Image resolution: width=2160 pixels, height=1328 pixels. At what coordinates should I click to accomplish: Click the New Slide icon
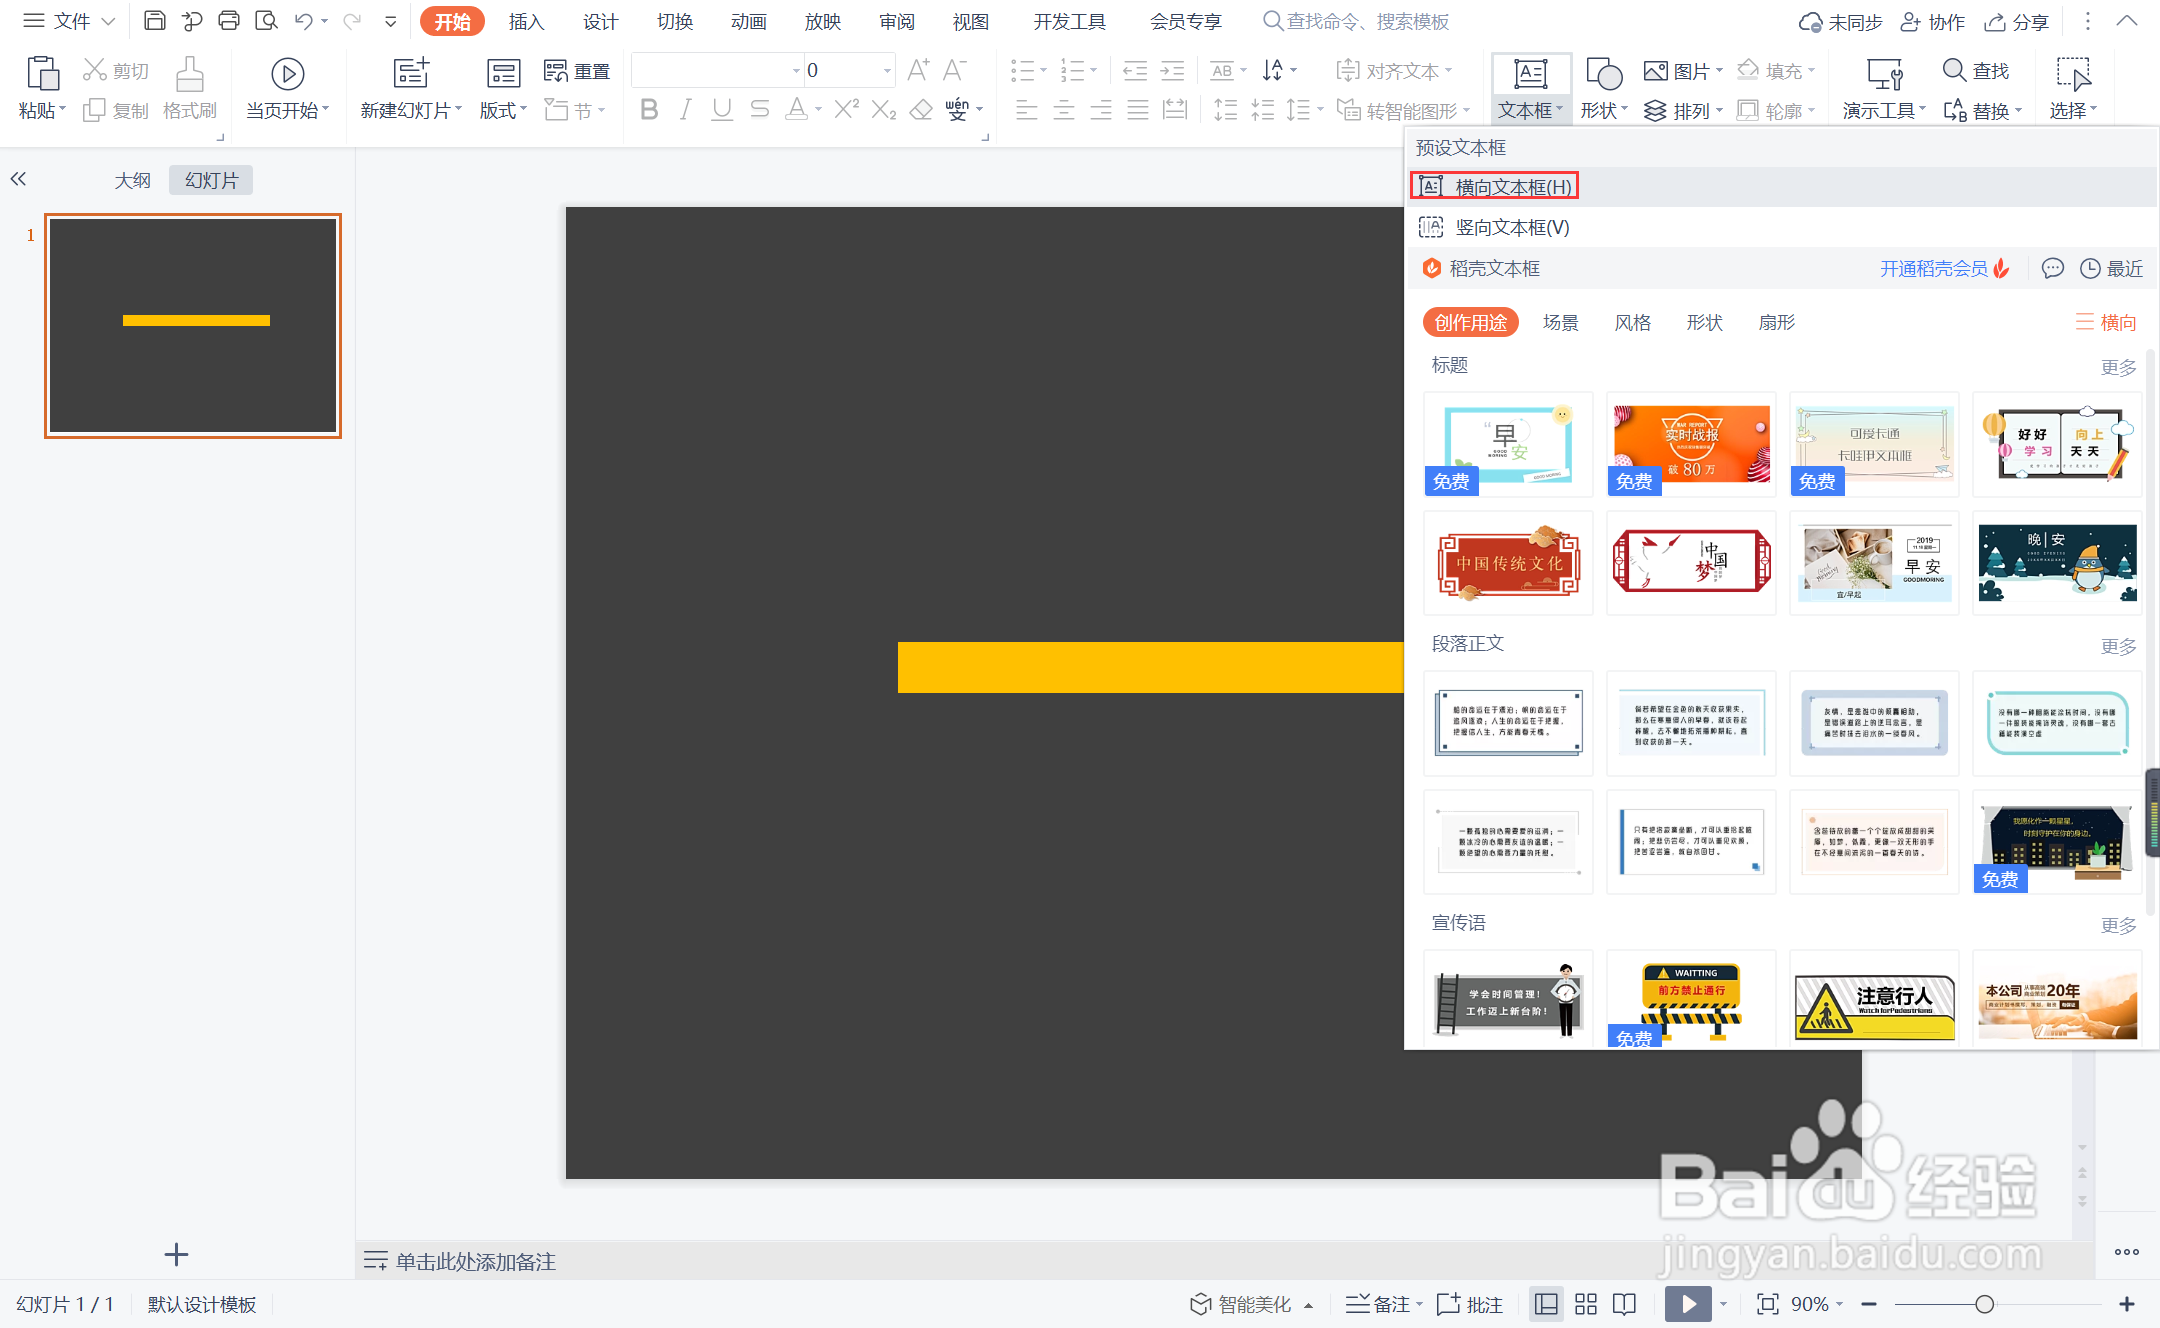coord(411,74)
